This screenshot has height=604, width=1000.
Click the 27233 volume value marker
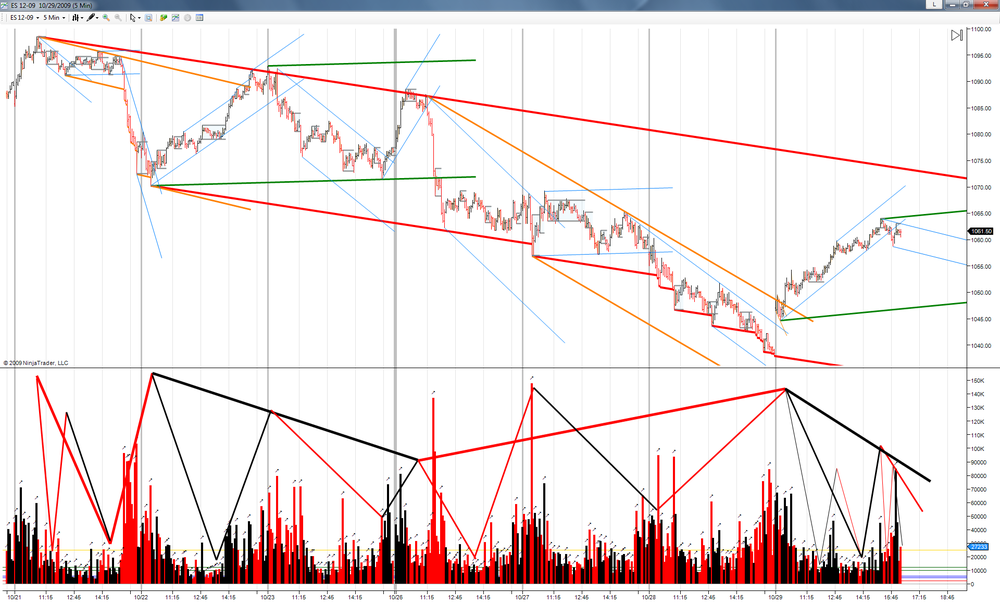[979, 547]
